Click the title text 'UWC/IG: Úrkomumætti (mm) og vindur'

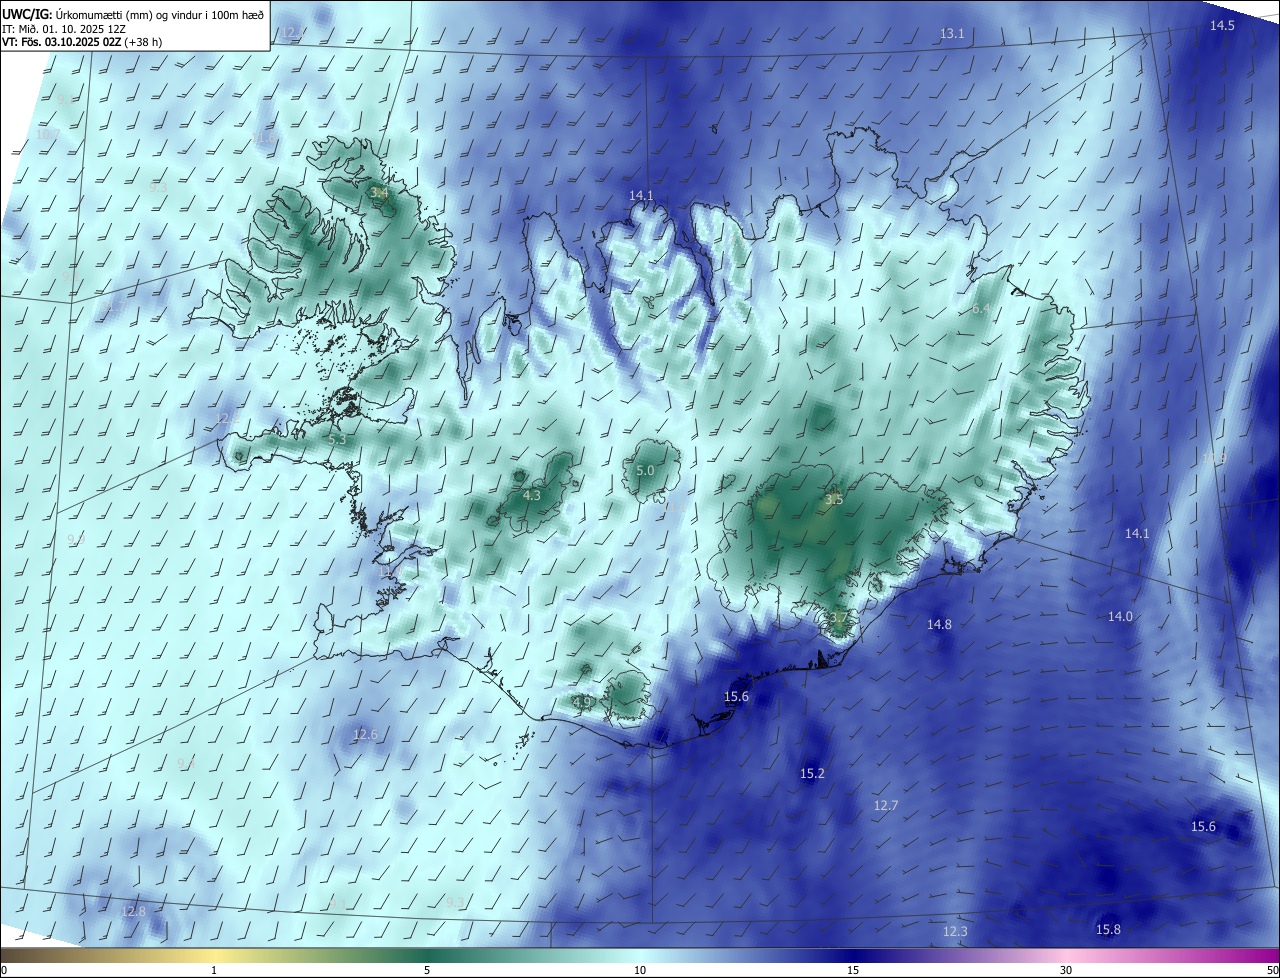coord(102,13)
